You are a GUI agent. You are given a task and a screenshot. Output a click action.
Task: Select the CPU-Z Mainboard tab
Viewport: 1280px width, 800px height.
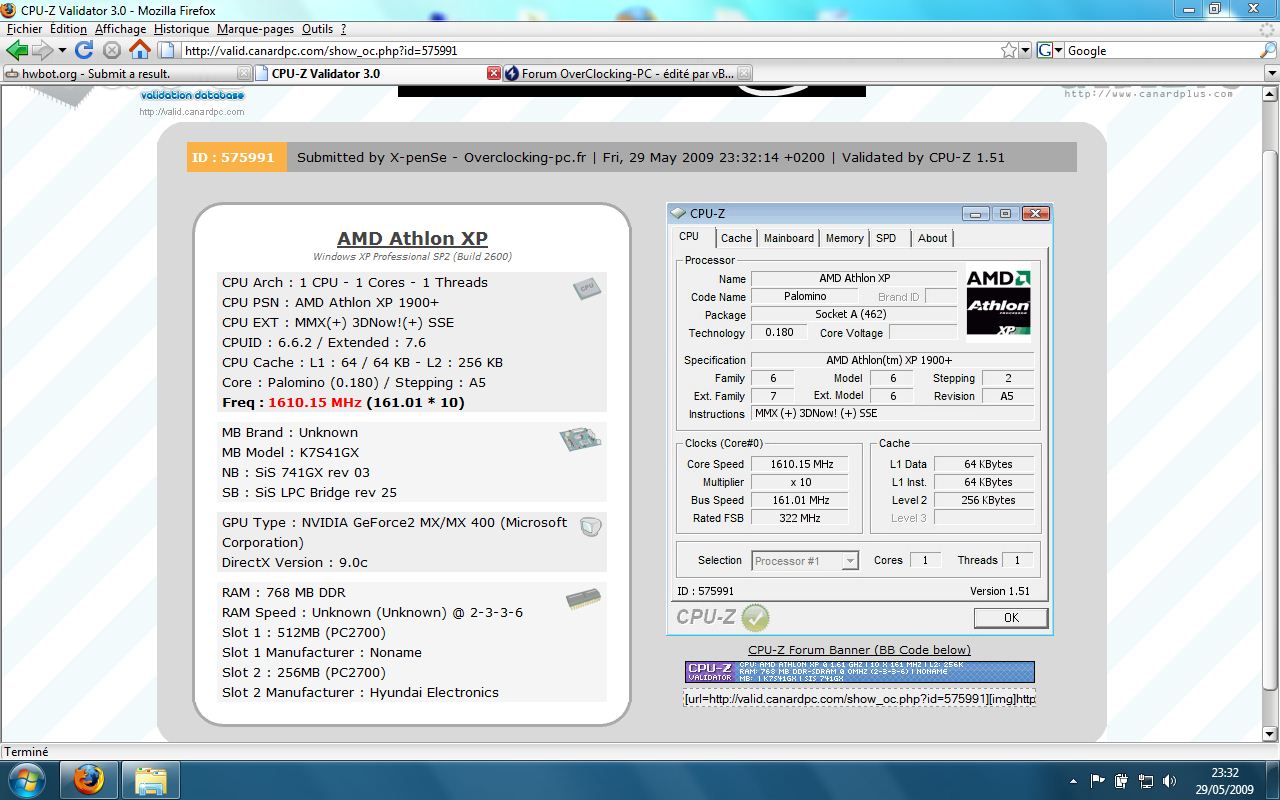pyautogui.click(x=789, y=238)
